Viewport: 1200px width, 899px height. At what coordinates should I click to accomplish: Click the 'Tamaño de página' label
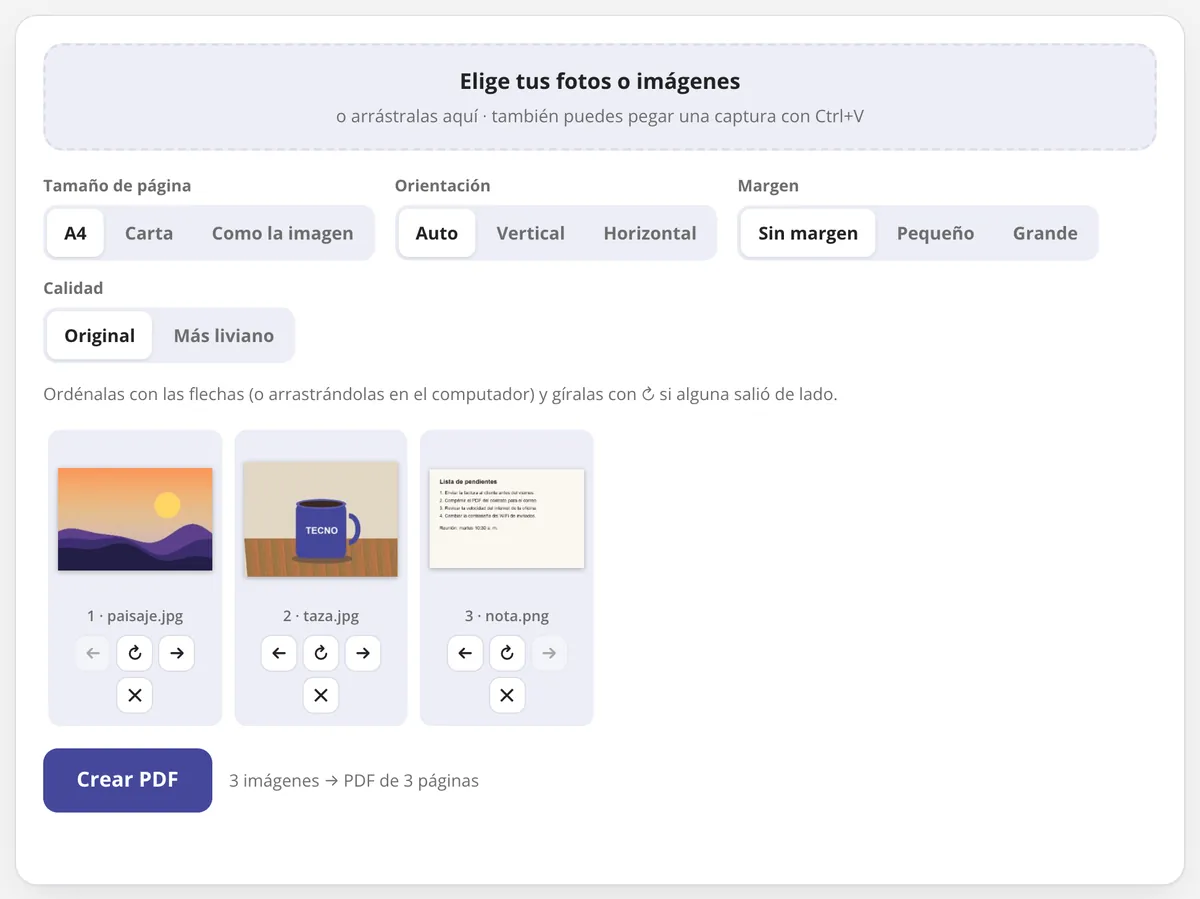click(x=117, y=186)
